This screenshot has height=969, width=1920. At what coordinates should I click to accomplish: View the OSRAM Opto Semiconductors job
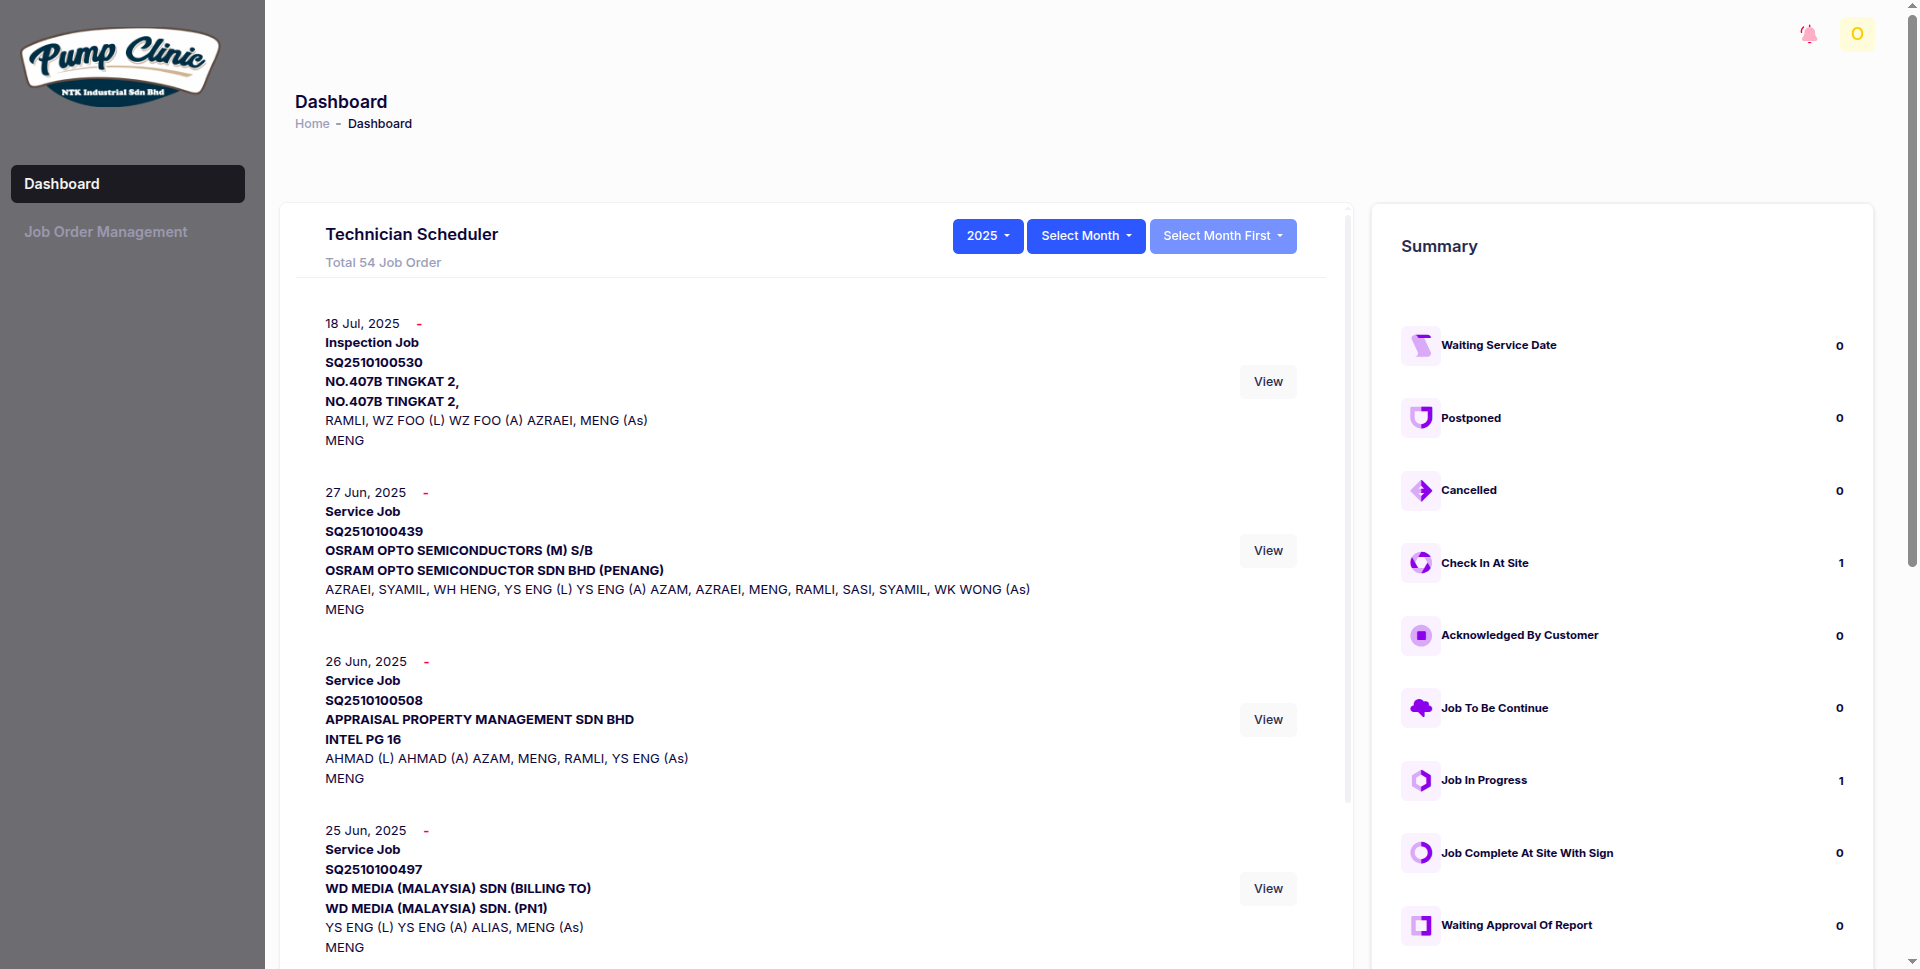point(1267,551)
